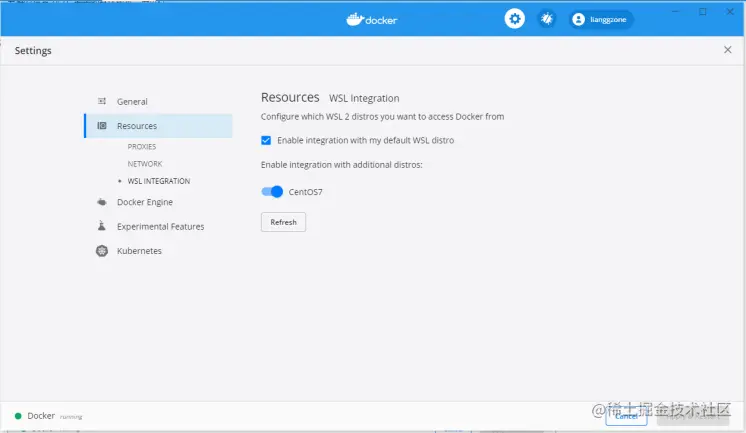Open settings via the gear icon
Image resolution: width=746 pixels, height=433 pixels.
pos(514,19)
